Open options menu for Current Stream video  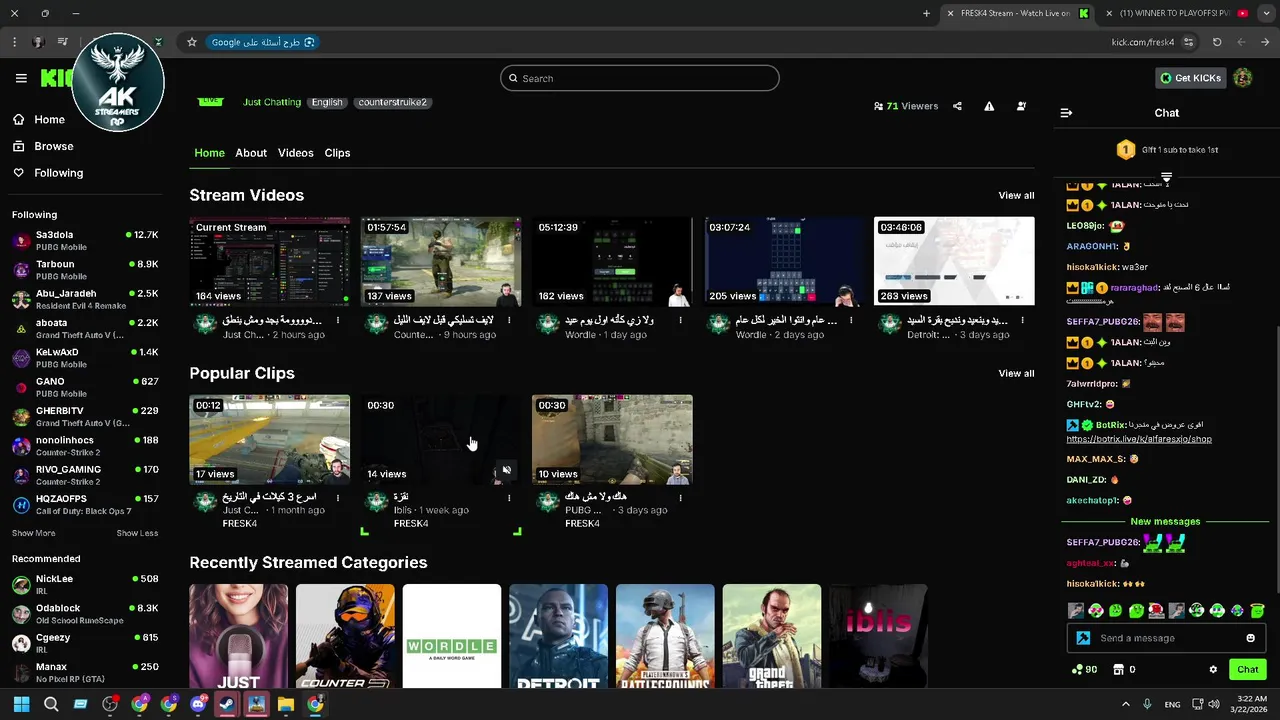338,320
